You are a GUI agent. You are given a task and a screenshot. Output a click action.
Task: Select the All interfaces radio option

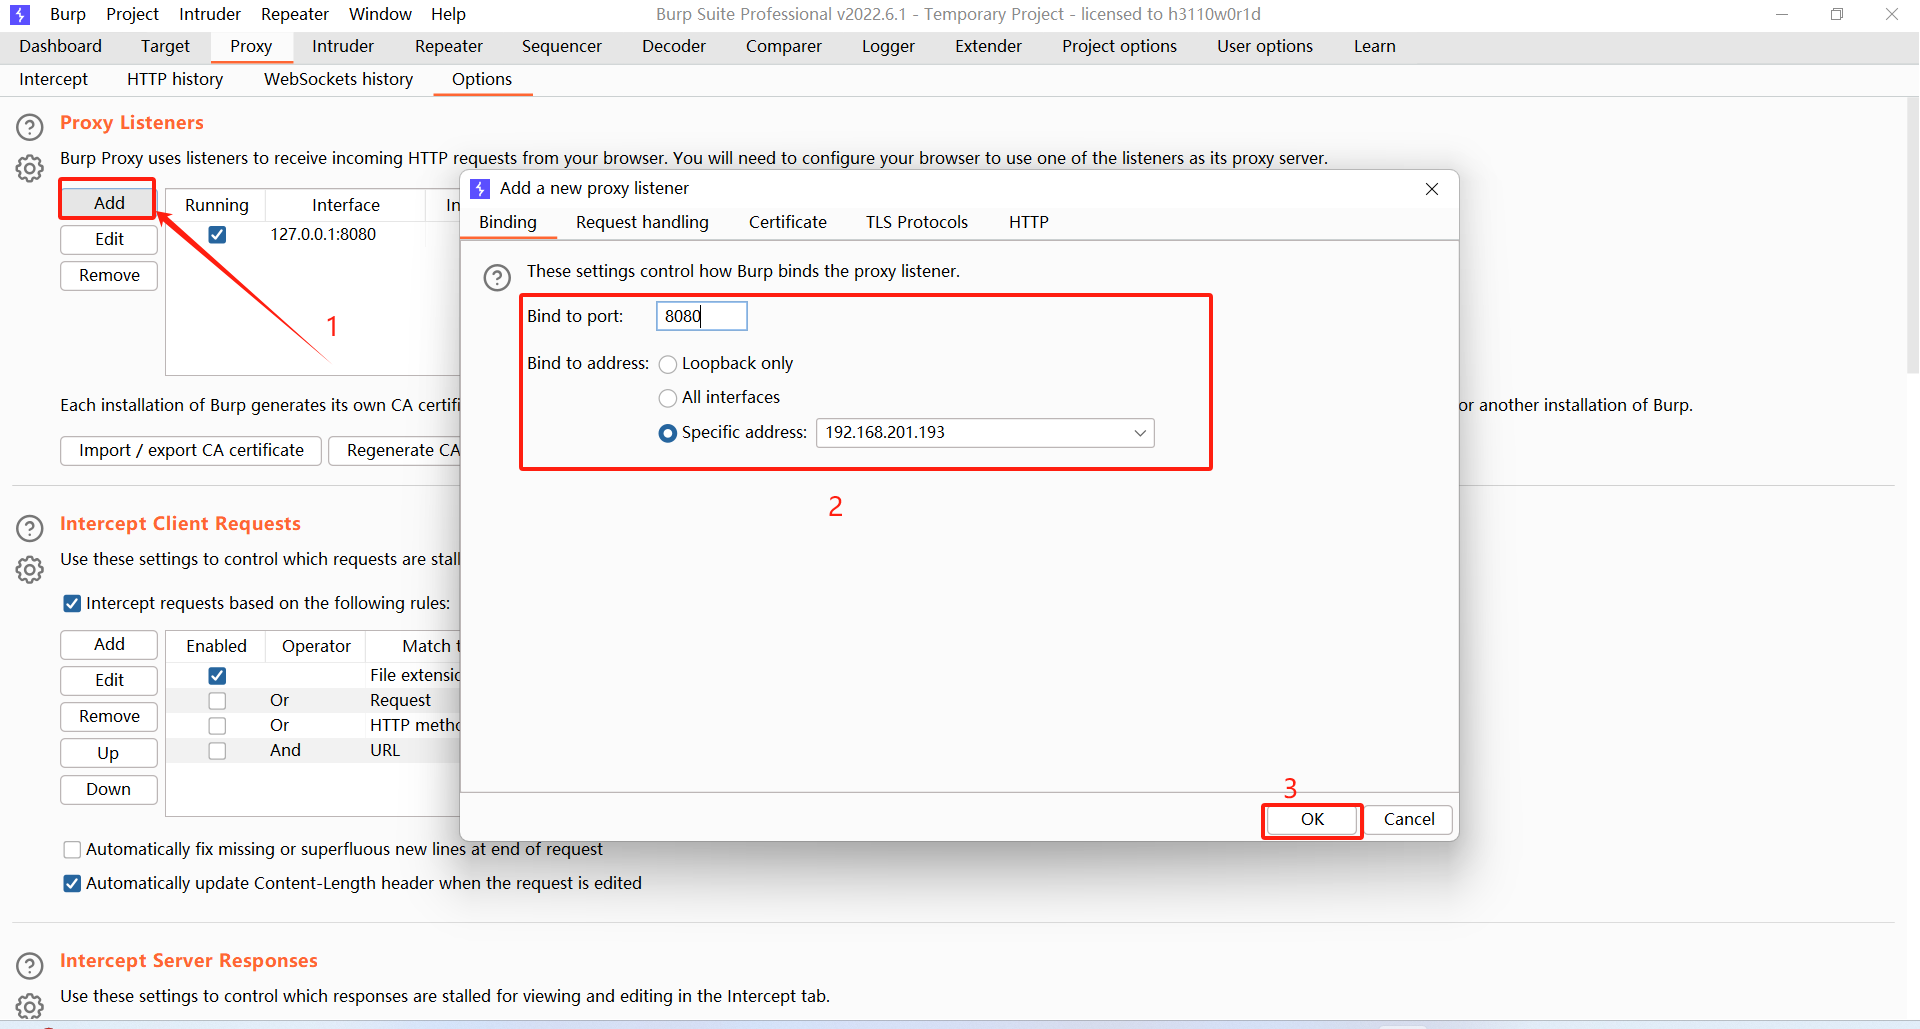click(x=668, y=398)
